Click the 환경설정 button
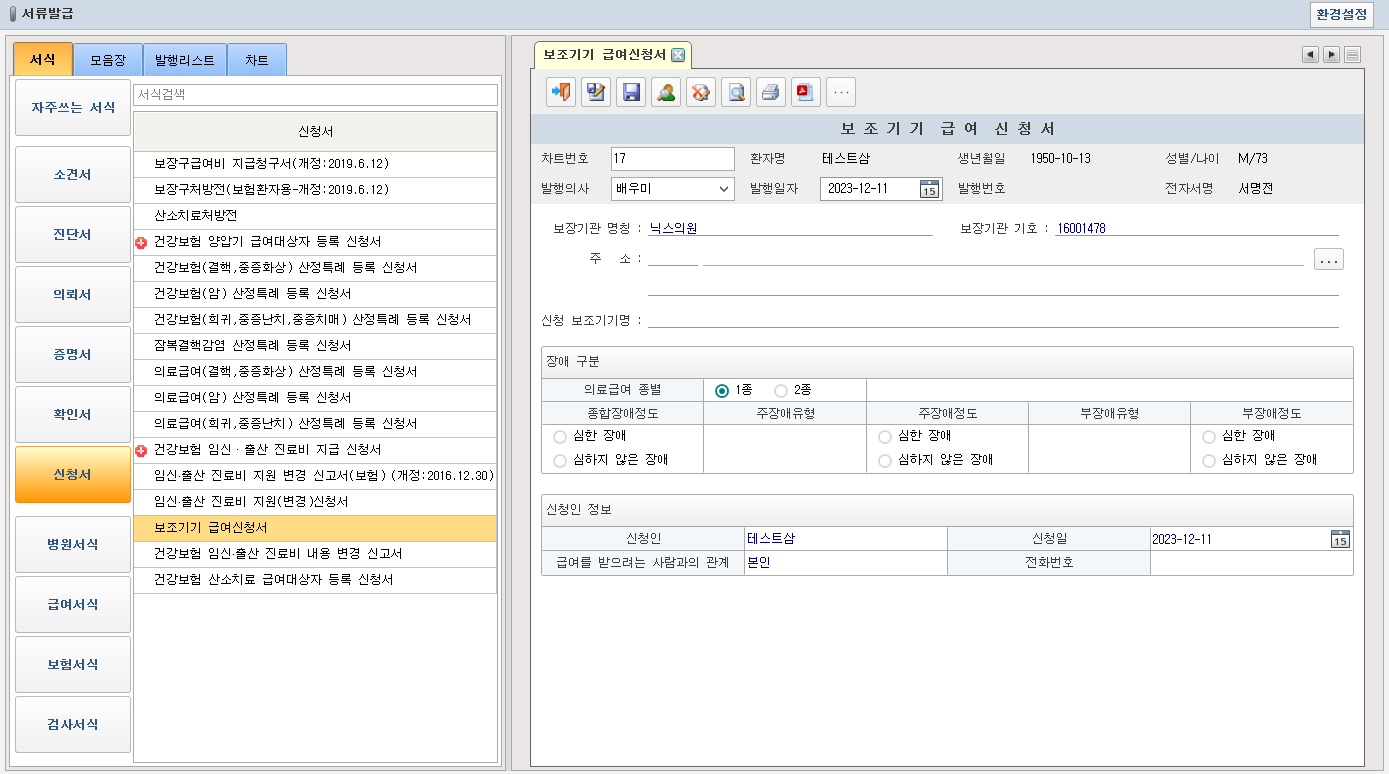1389x774 pixels. tap(1341, 14)
